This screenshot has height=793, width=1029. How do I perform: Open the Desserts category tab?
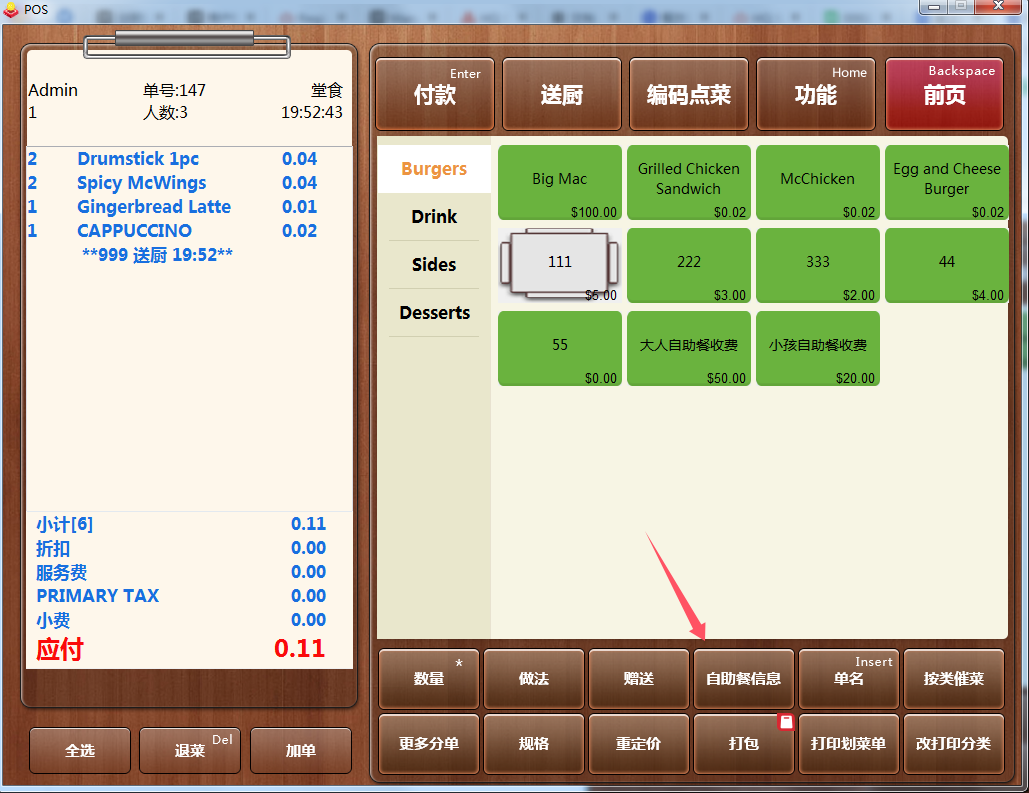click(x=434, y=312)
